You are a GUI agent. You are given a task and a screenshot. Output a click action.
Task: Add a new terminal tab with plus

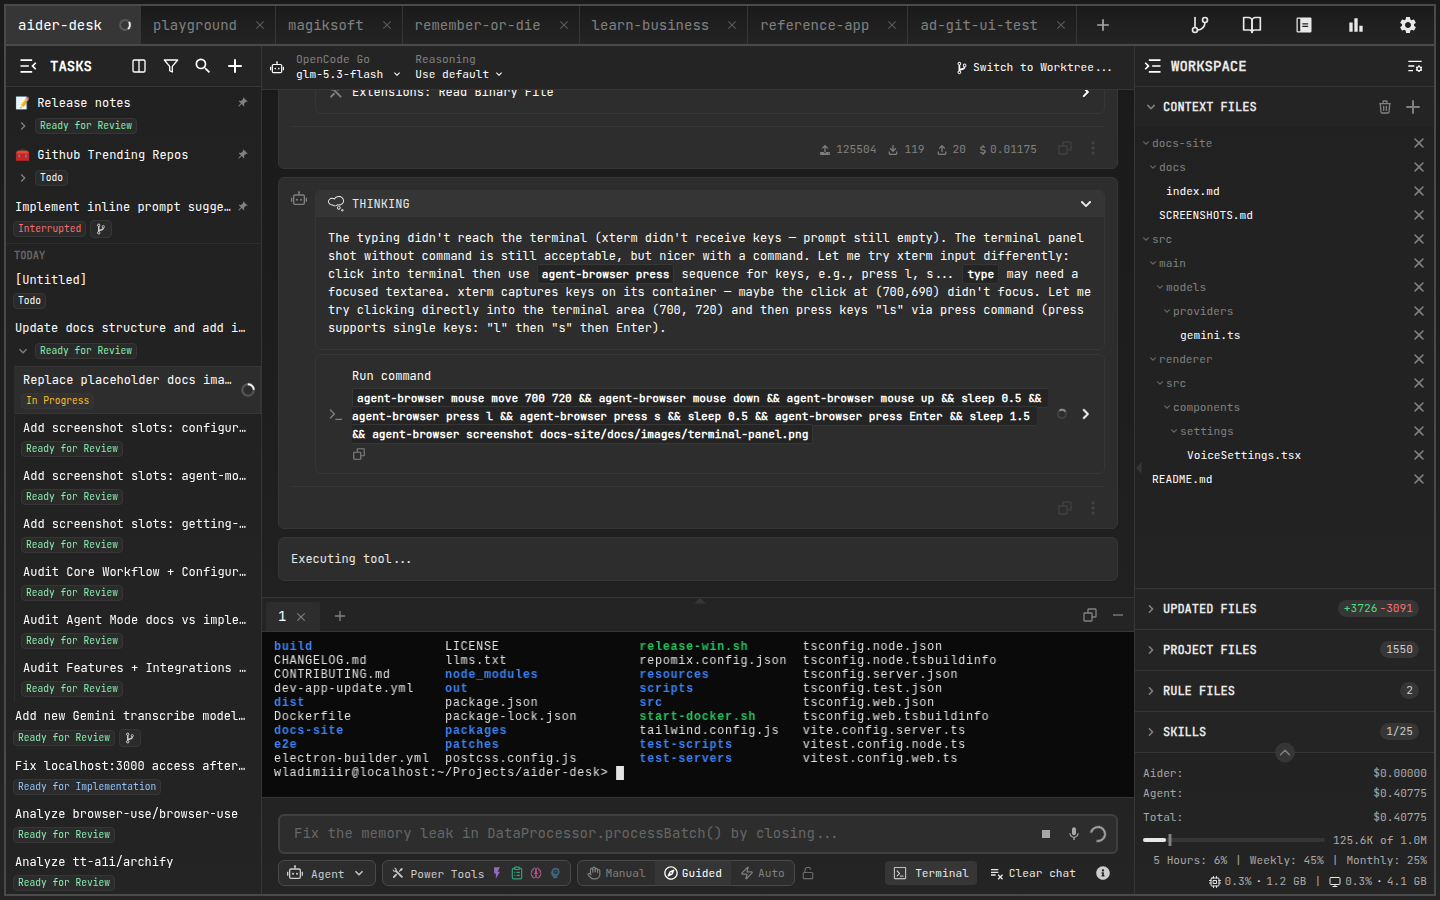340,616
